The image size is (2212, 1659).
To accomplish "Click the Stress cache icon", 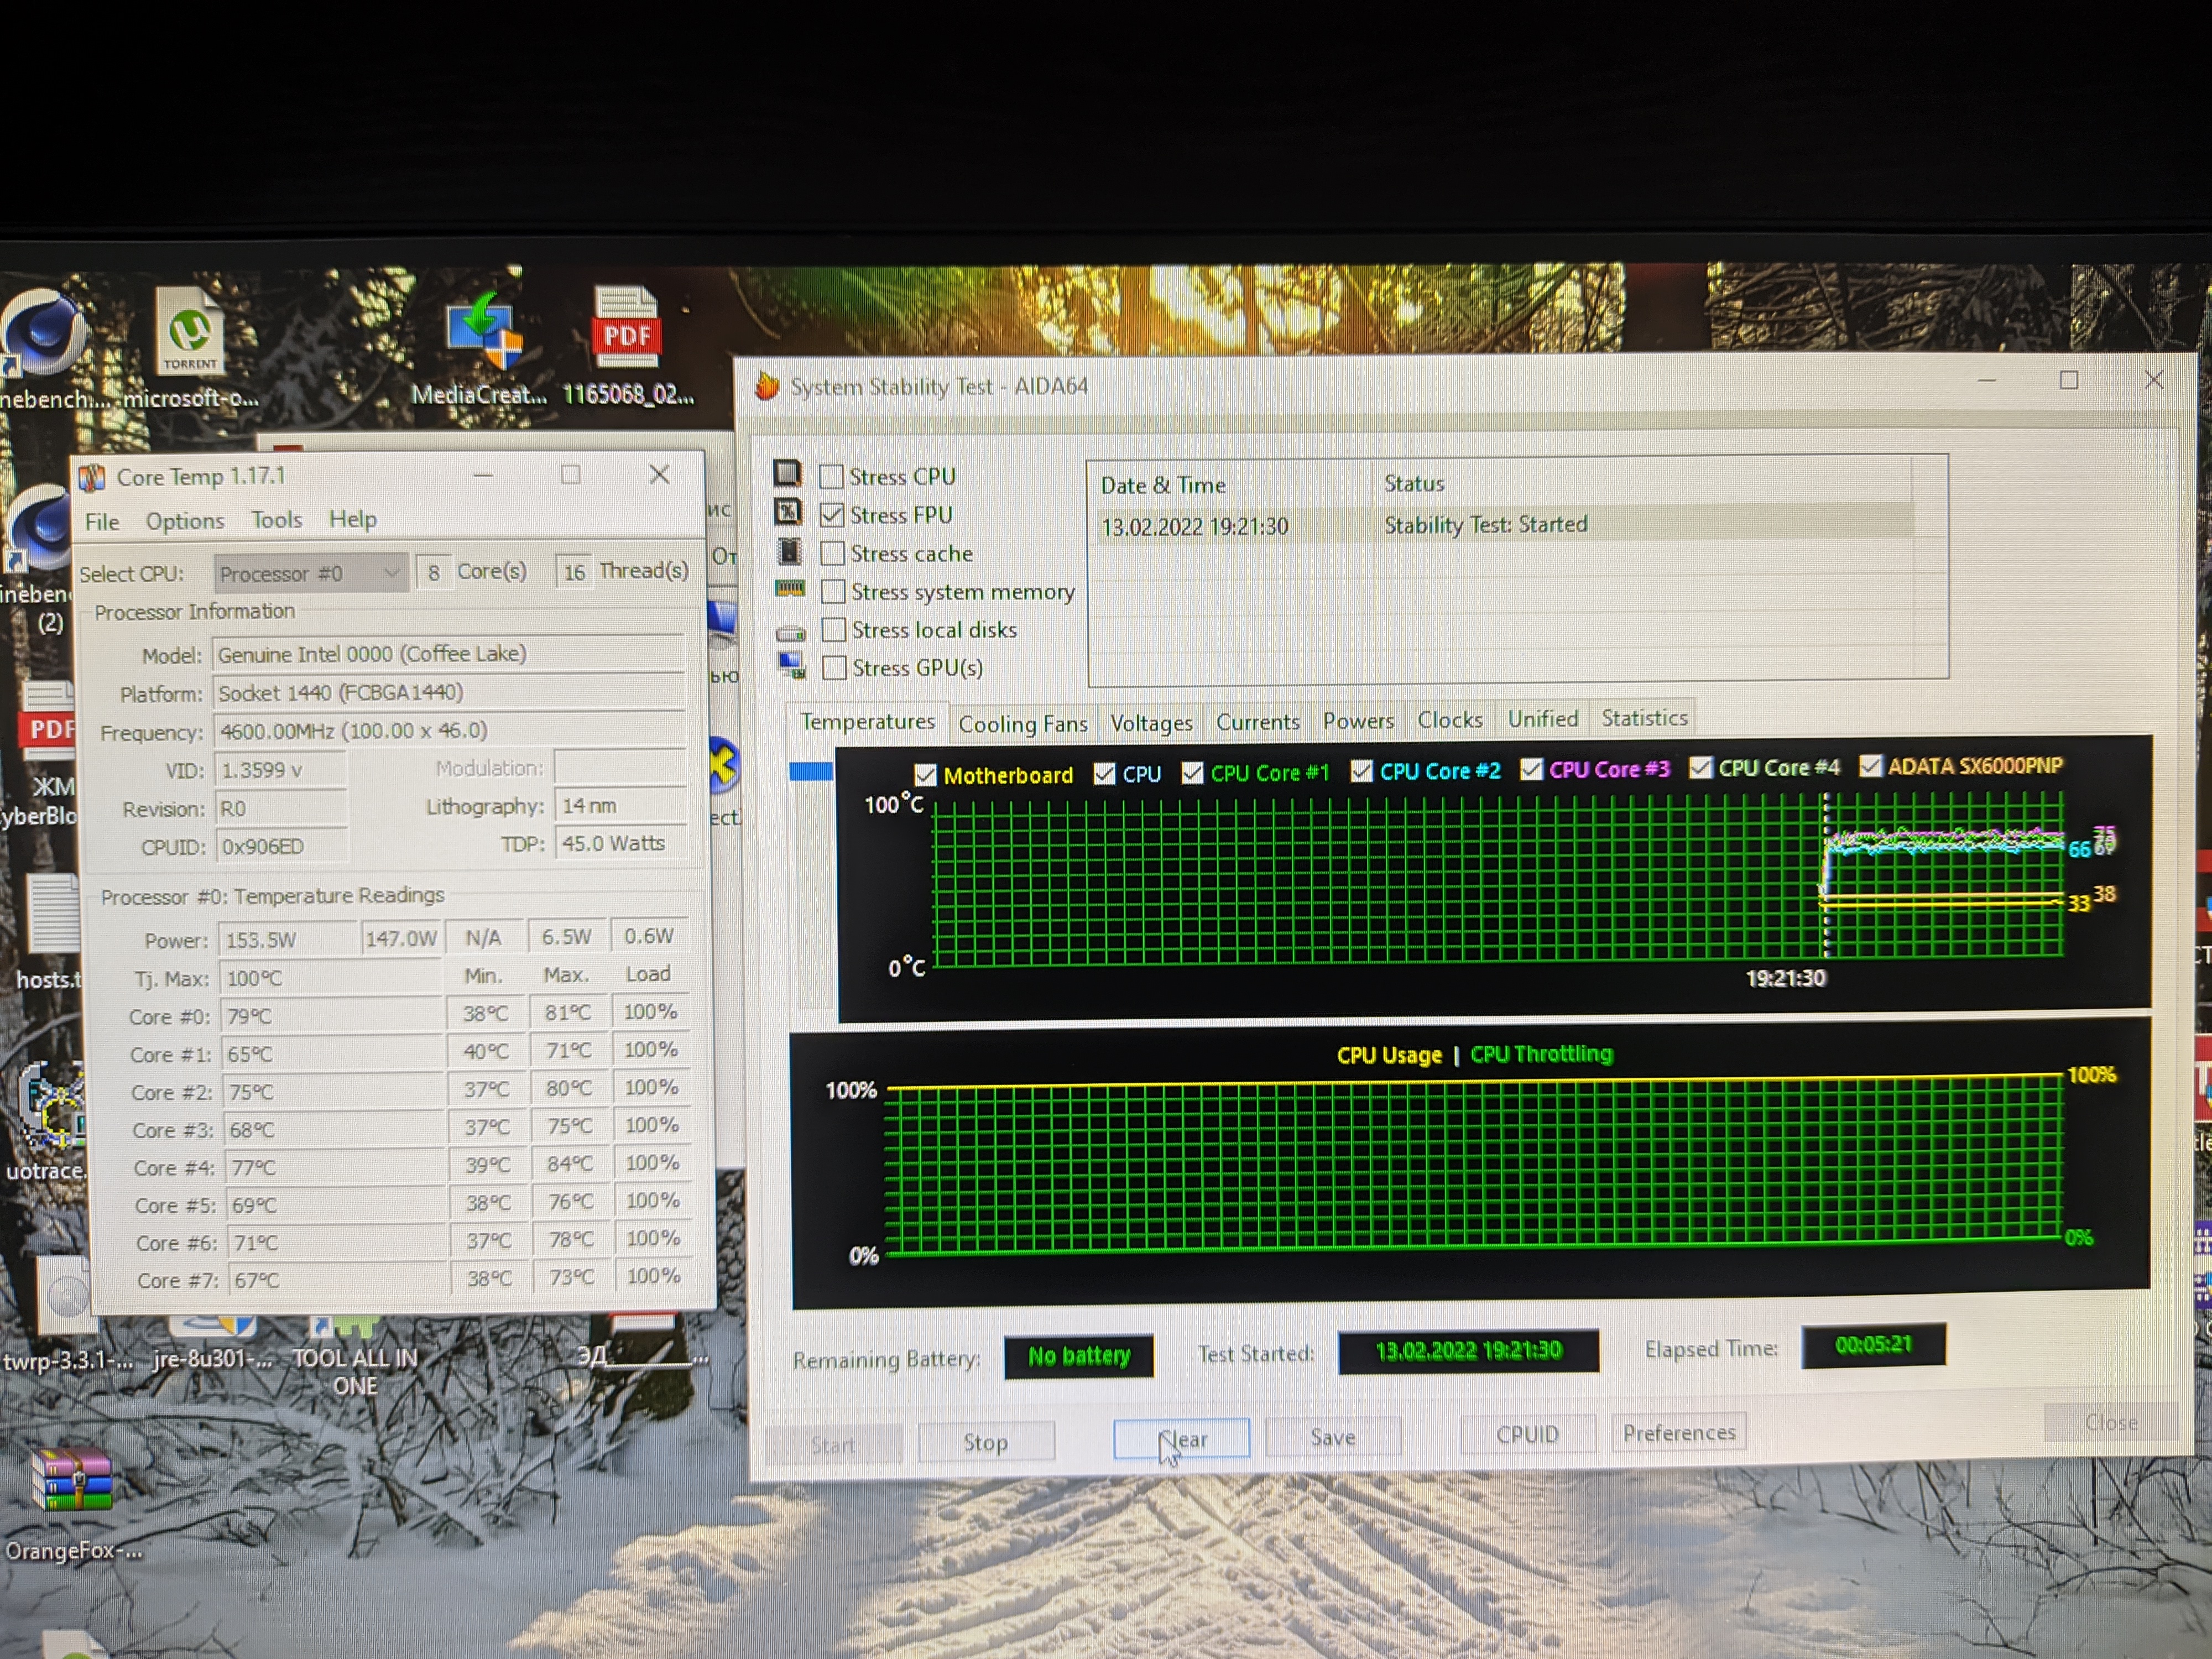I will click(789, 551).
